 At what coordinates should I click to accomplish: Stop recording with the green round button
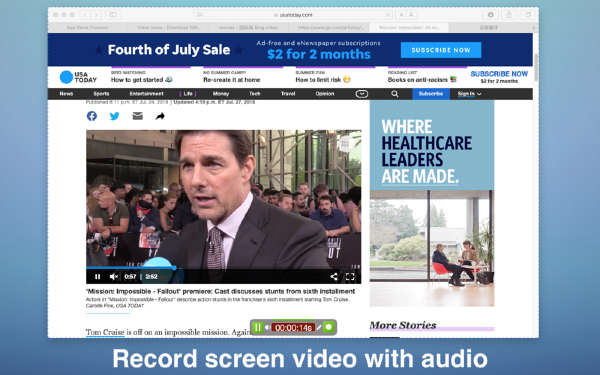[329, 327]
